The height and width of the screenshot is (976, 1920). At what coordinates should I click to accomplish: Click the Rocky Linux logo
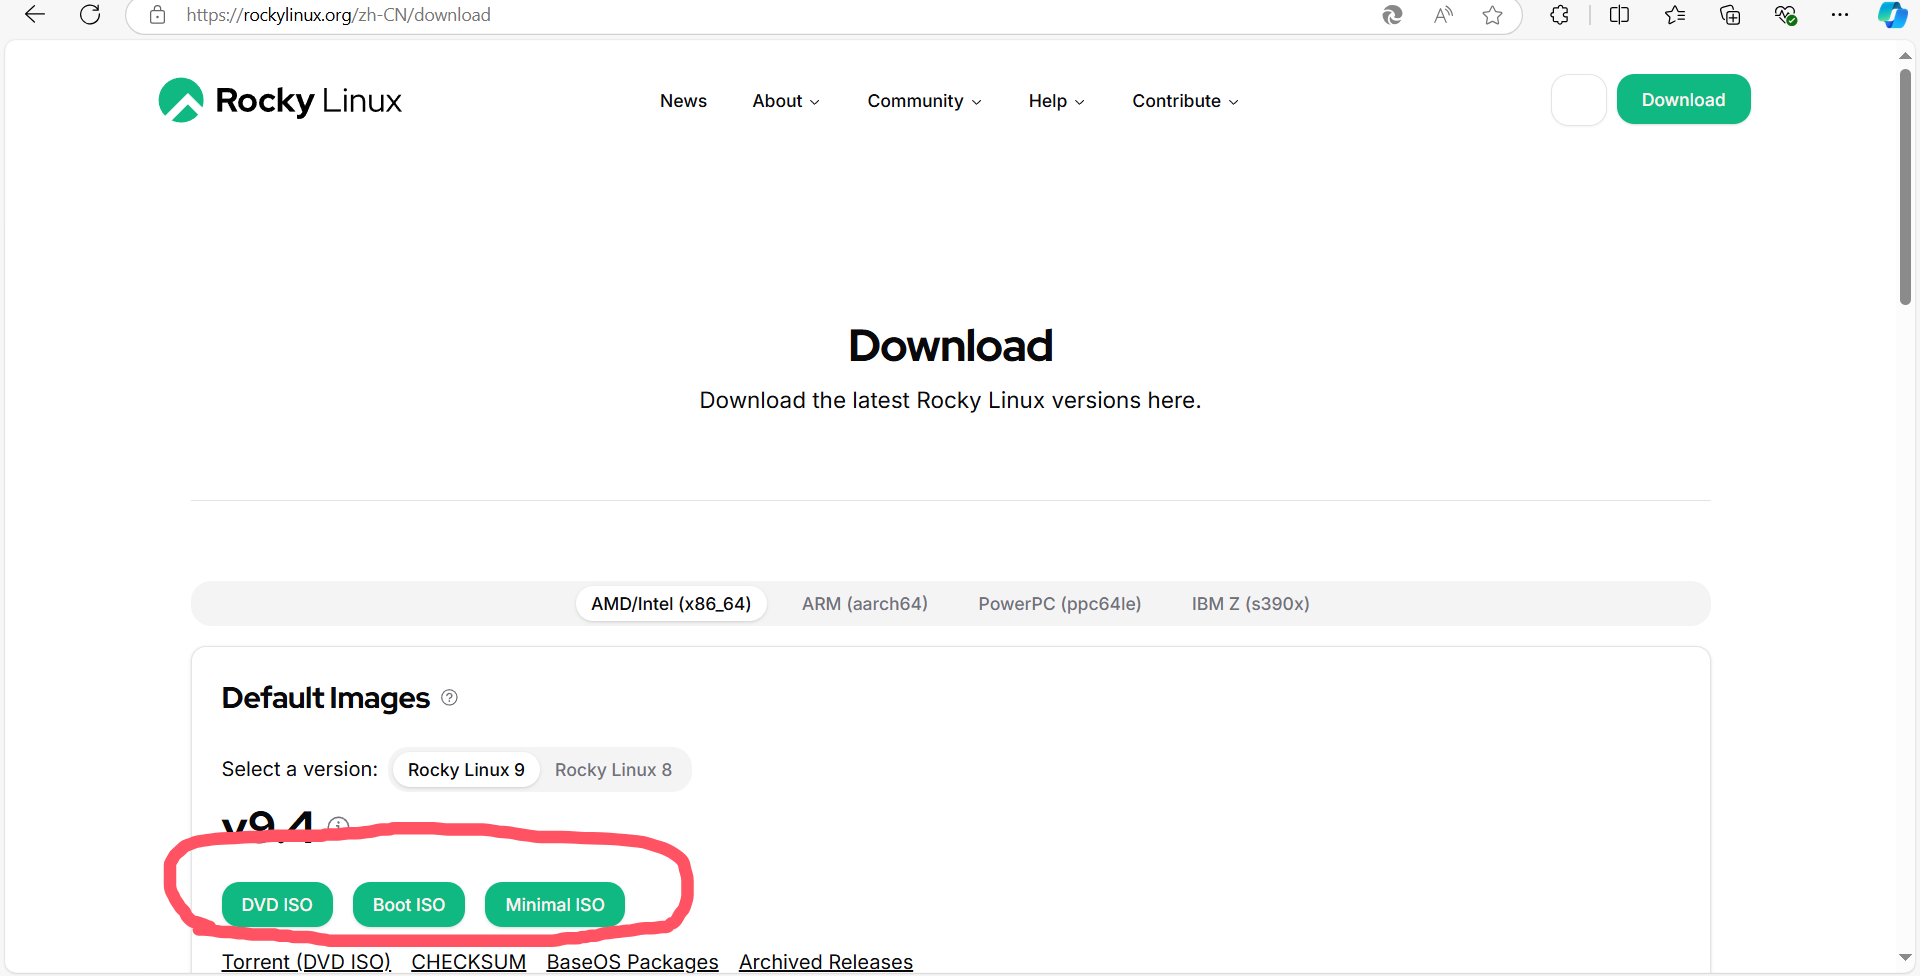coord(280,100)
